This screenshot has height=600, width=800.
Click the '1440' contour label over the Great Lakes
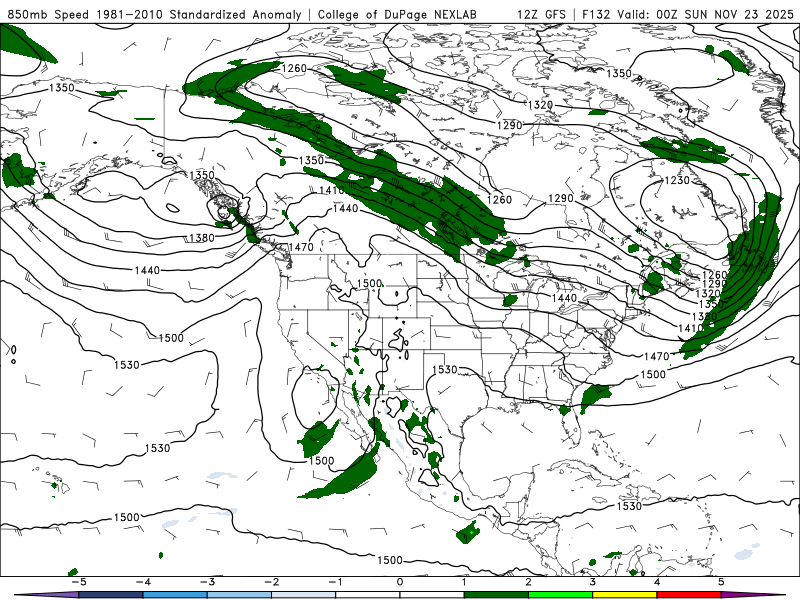tap(564, 298)
